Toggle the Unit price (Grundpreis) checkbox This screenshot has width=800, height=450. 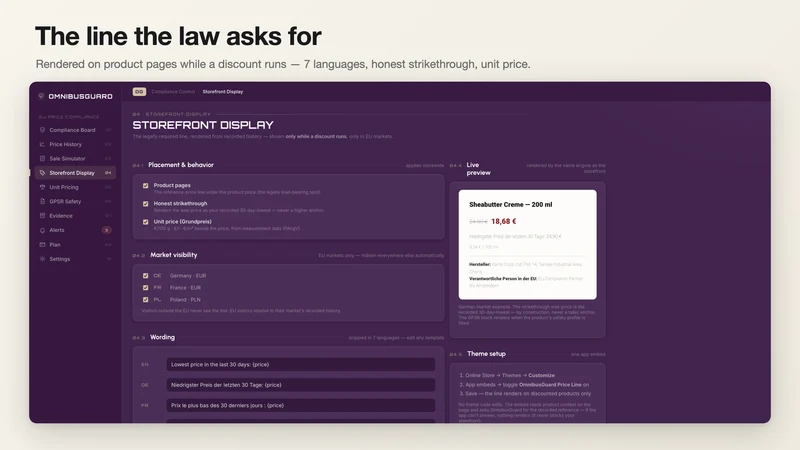[x=145, y=222]
